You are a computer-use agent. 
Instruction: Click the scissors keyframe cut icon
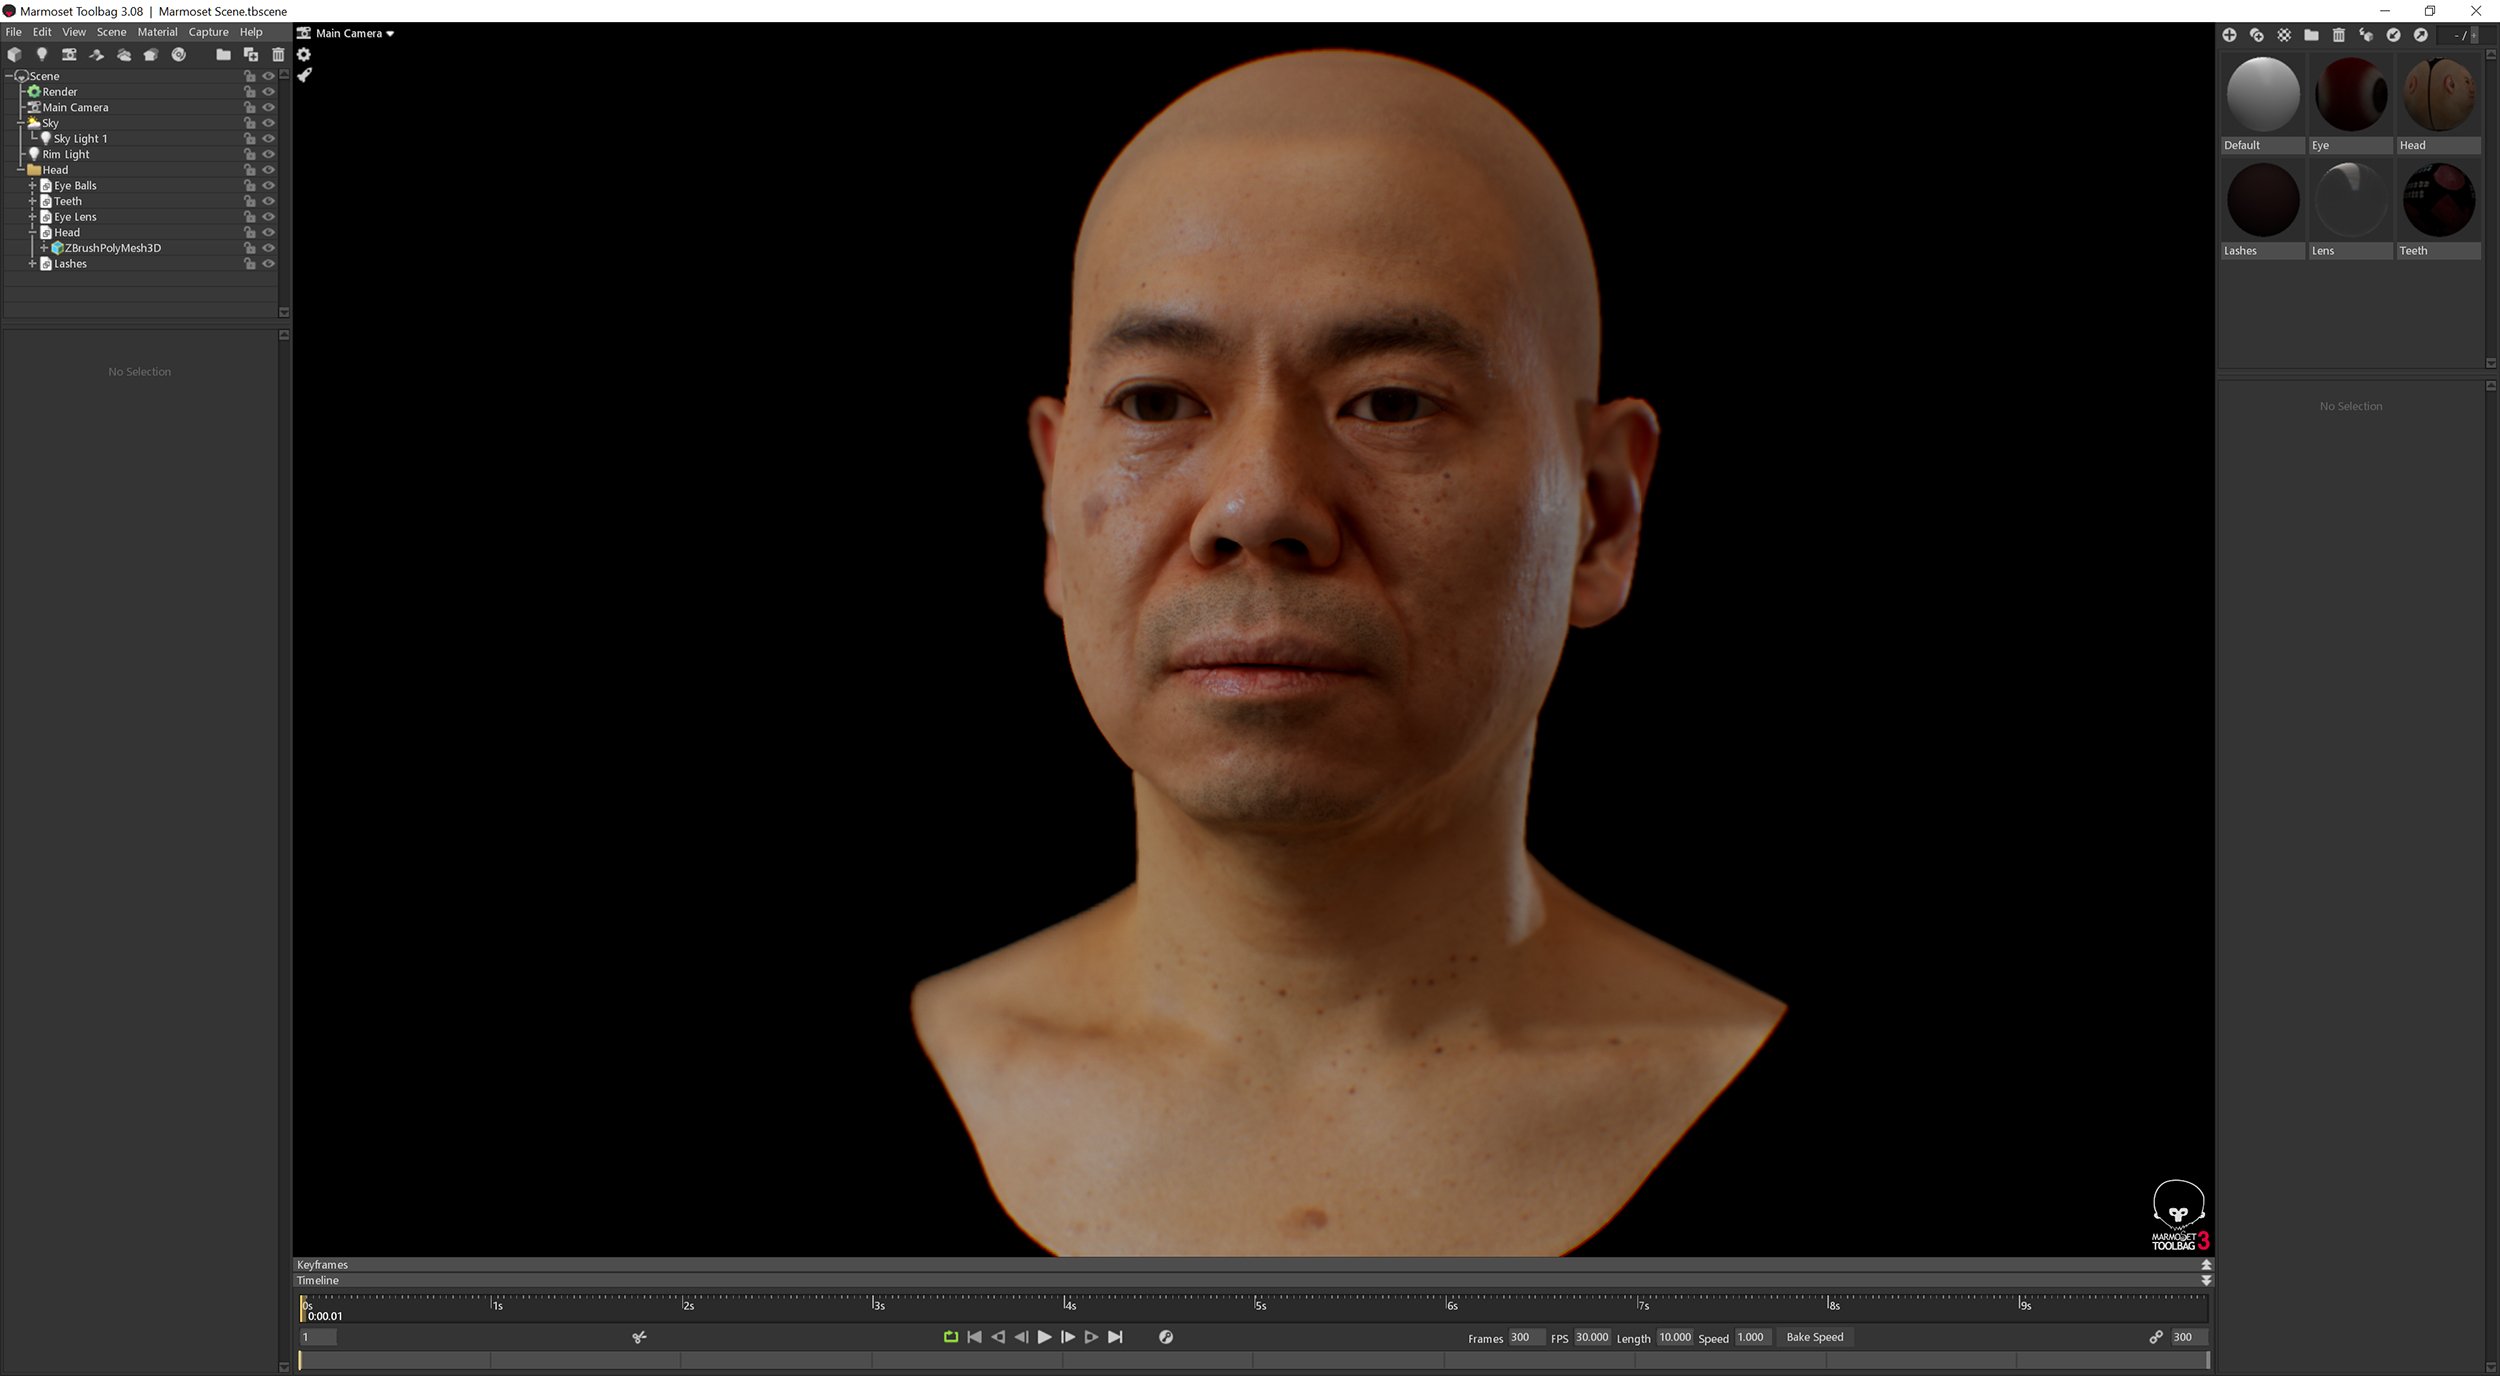(638, 1337)
